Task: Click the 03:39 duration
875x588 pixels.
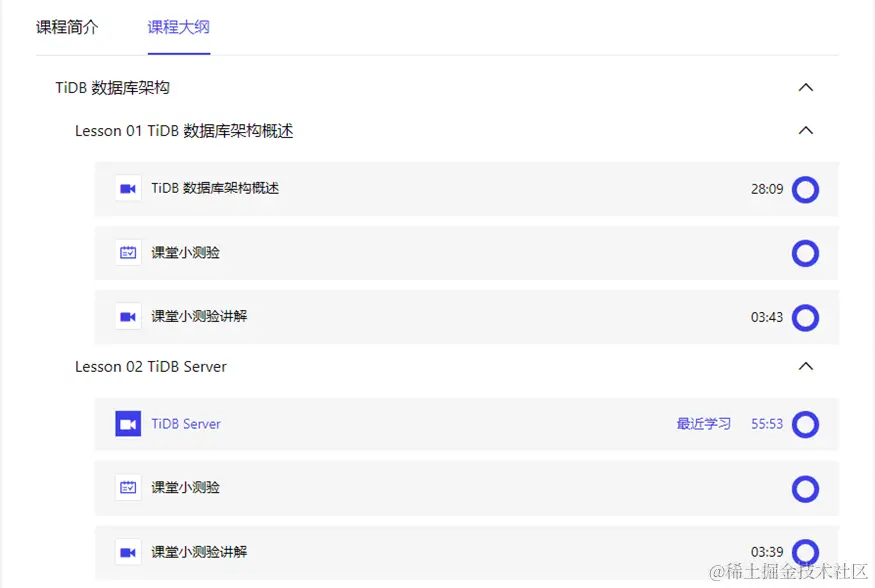Action: click(767, 552)
